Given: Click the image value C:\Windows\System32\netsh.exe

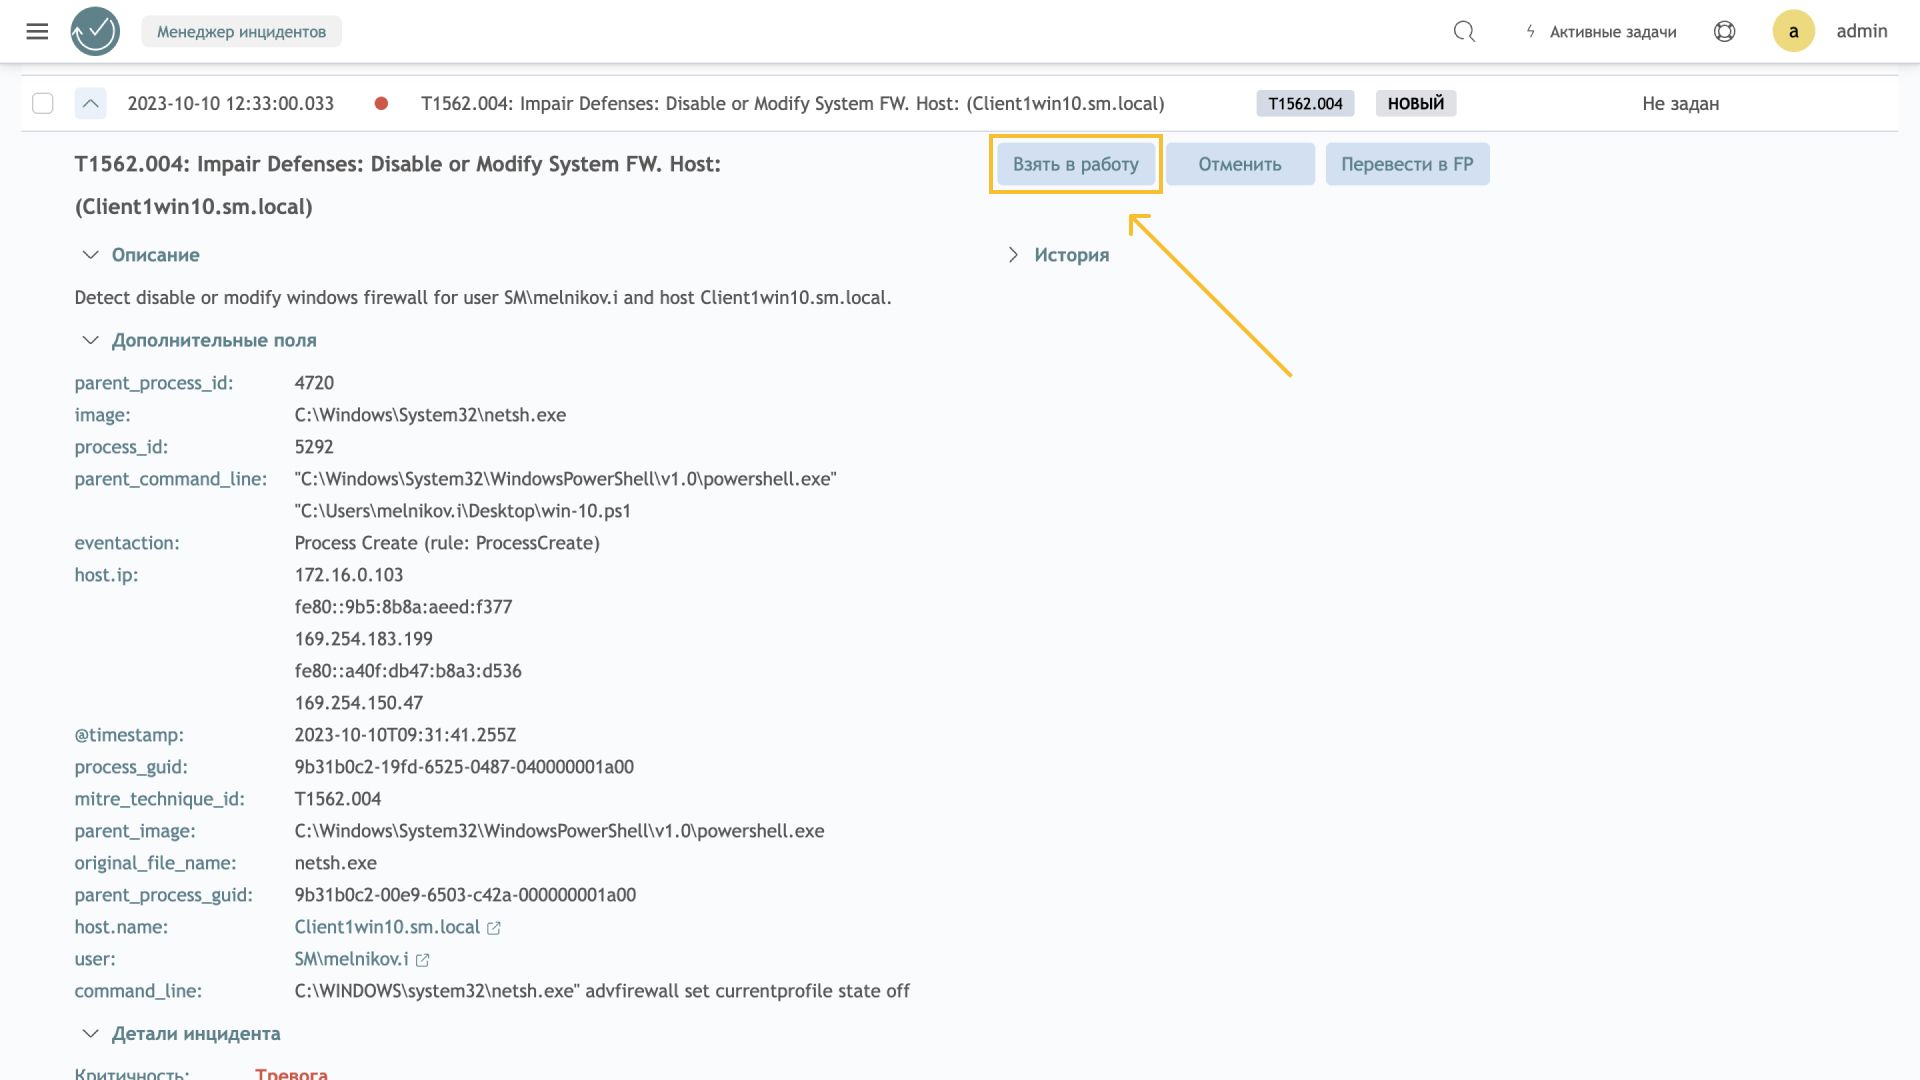Looking at the screenshot, I should 430,415.
